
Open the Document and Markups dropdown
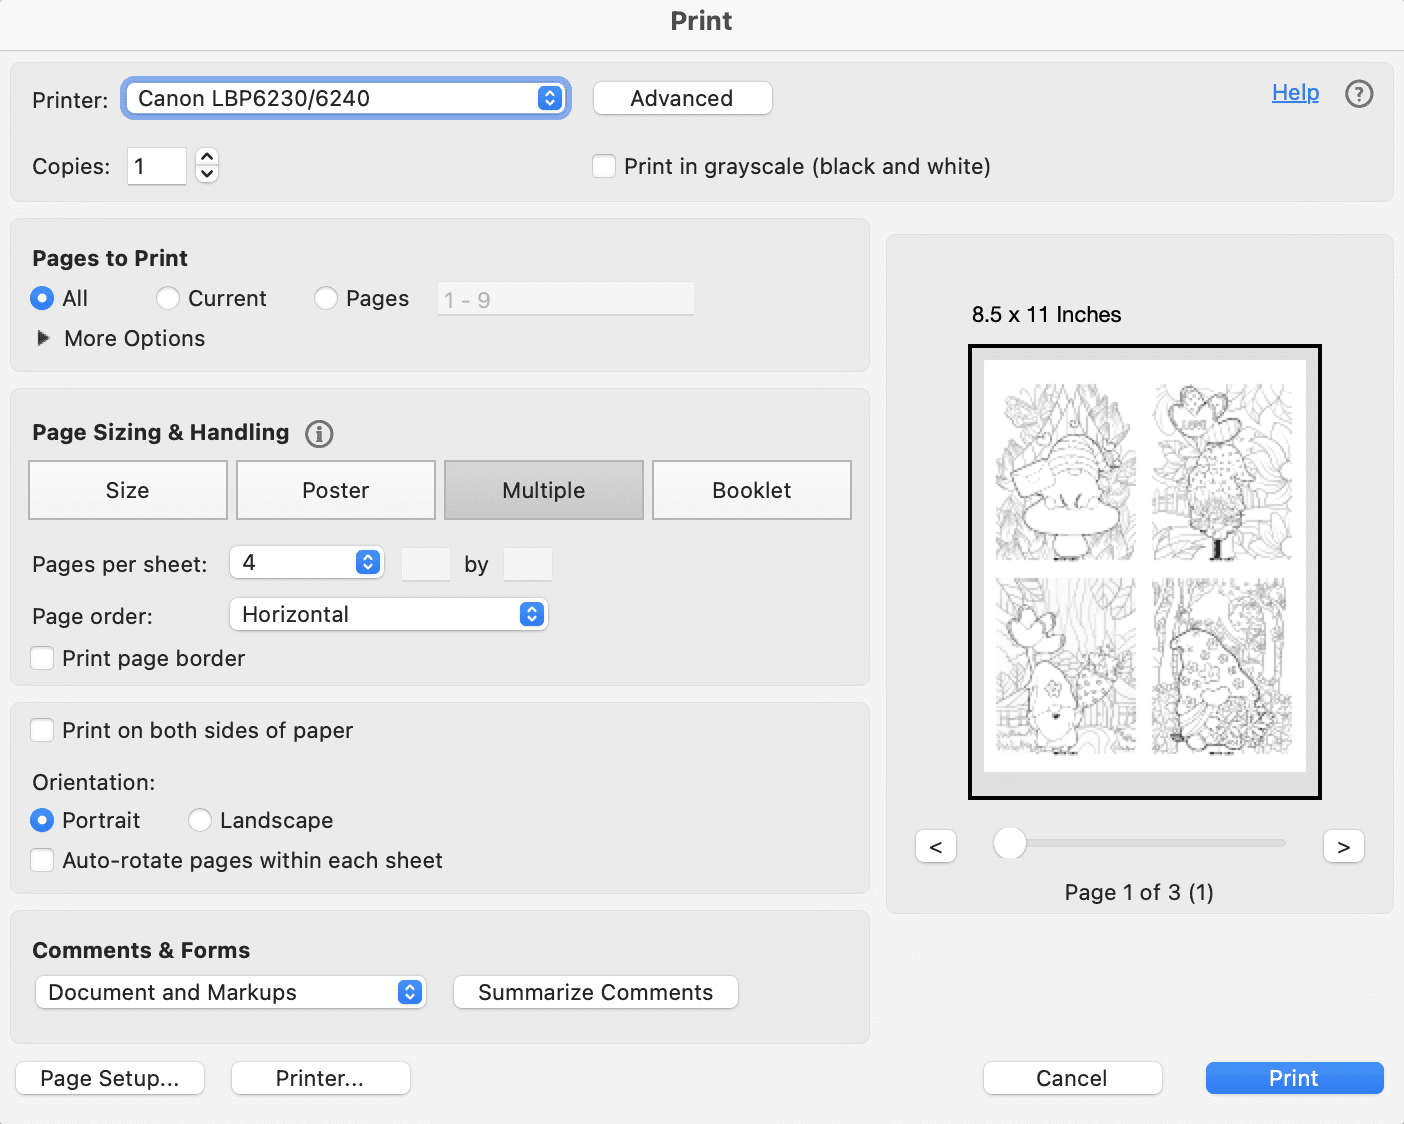[x=230, y=992]
